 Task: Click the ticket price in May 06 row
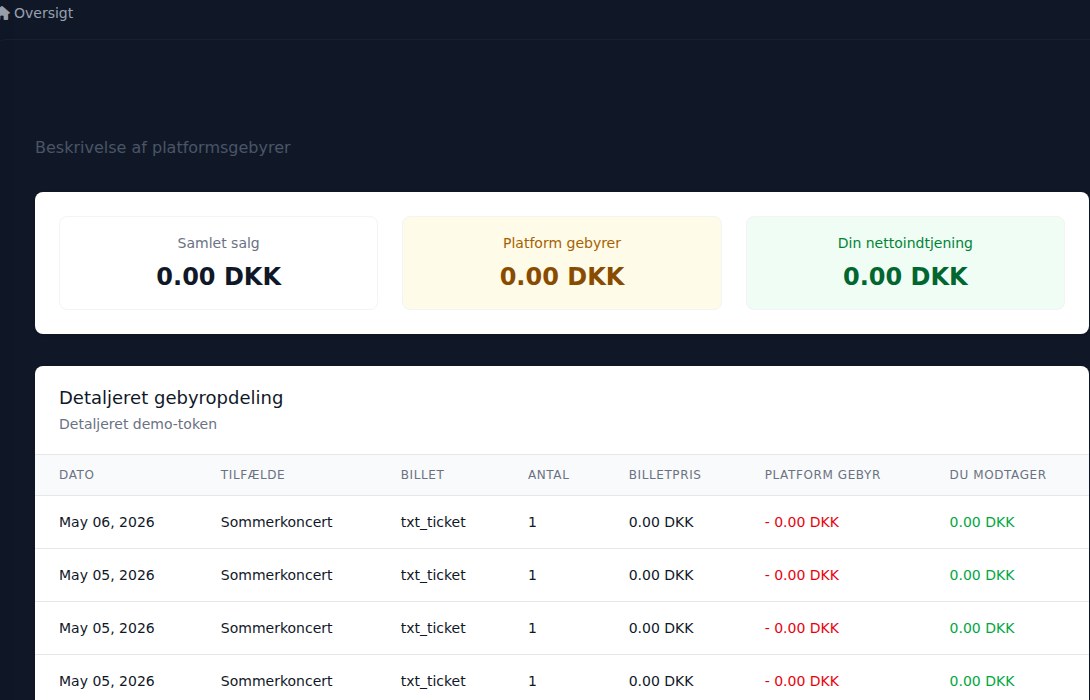click(661, 522)
